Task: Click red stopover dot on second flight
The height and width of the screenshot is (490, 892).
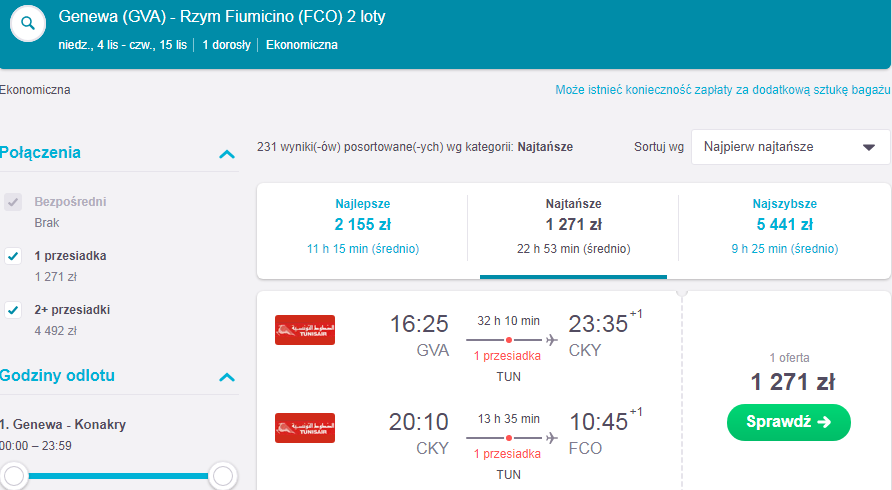Action: 509,438
